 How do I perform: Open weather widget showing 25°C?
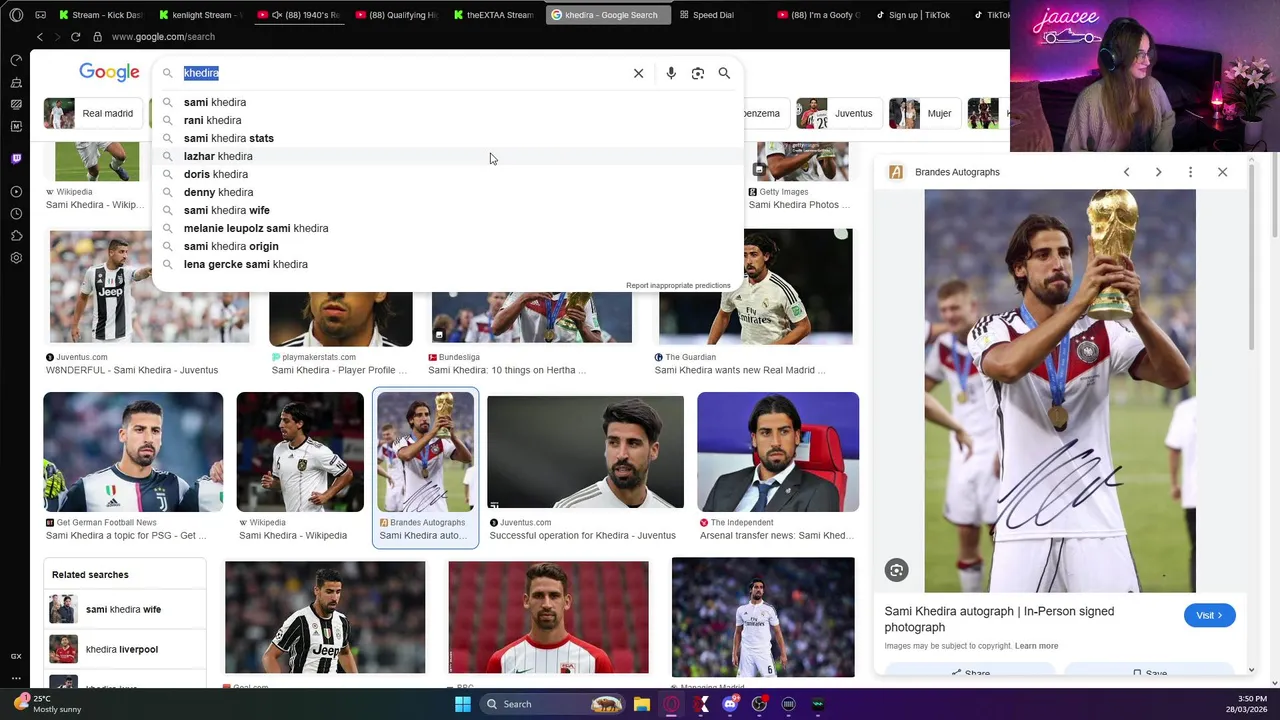coord(47,704)
